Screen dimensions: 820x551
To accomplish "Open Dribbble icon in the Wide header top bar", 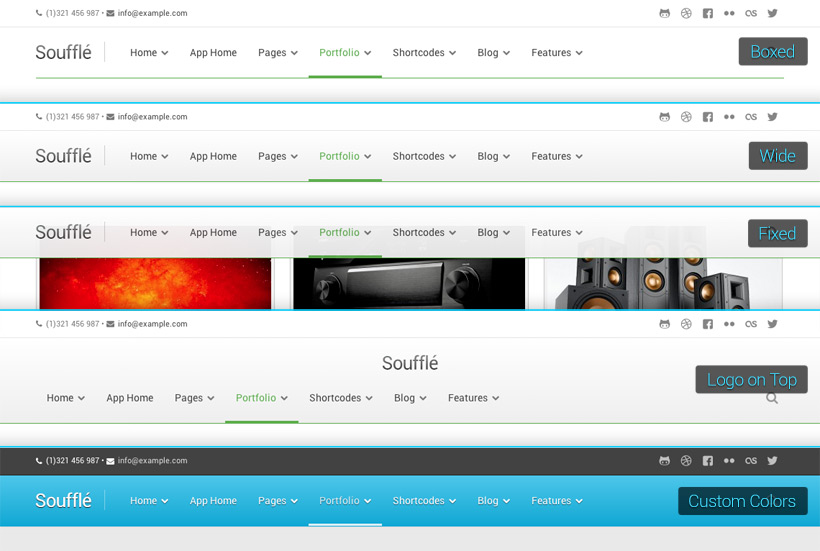I will coord(686,117).
